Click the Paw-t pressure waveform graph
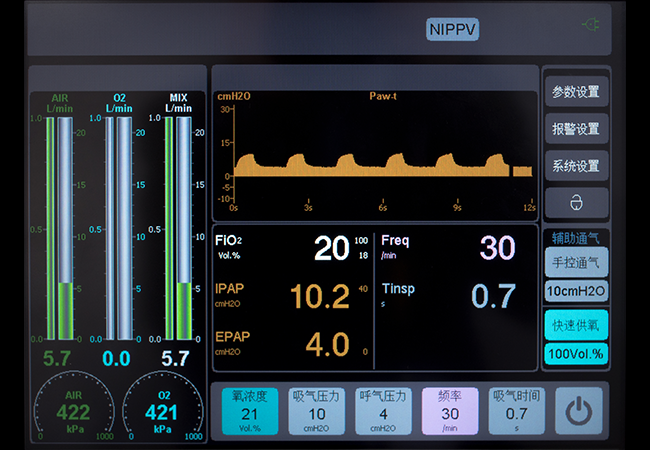 click(374, 155)
